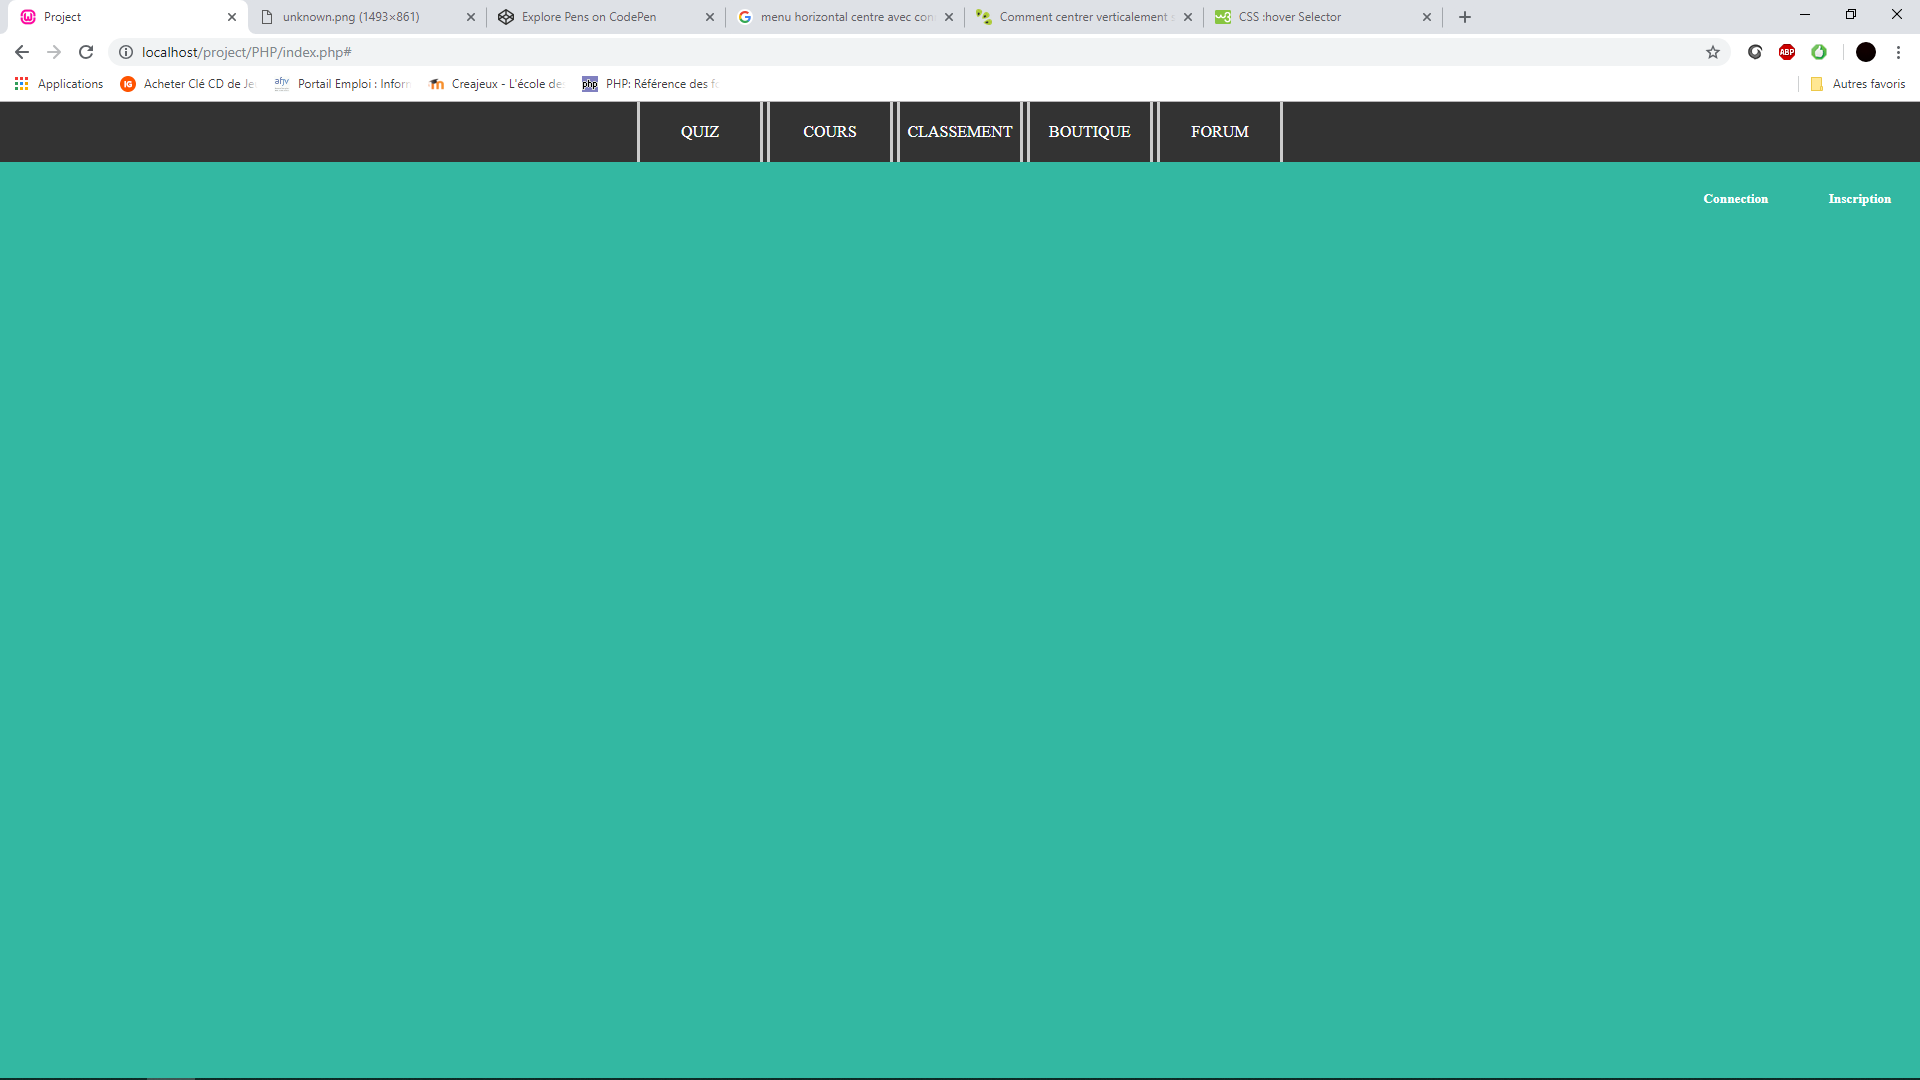Open the QUIZ menu item
Image resolution: width=1920 pixels, height=1080 pixels.
(700, 132)
